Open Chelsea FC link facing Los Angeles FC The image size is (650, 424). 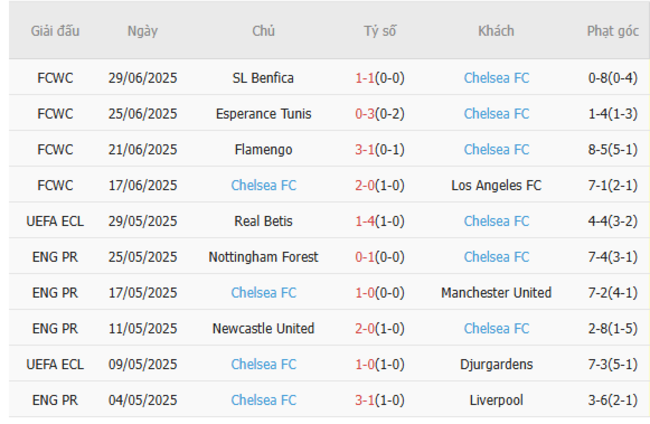pyautogui.click(x=263, y=185)
